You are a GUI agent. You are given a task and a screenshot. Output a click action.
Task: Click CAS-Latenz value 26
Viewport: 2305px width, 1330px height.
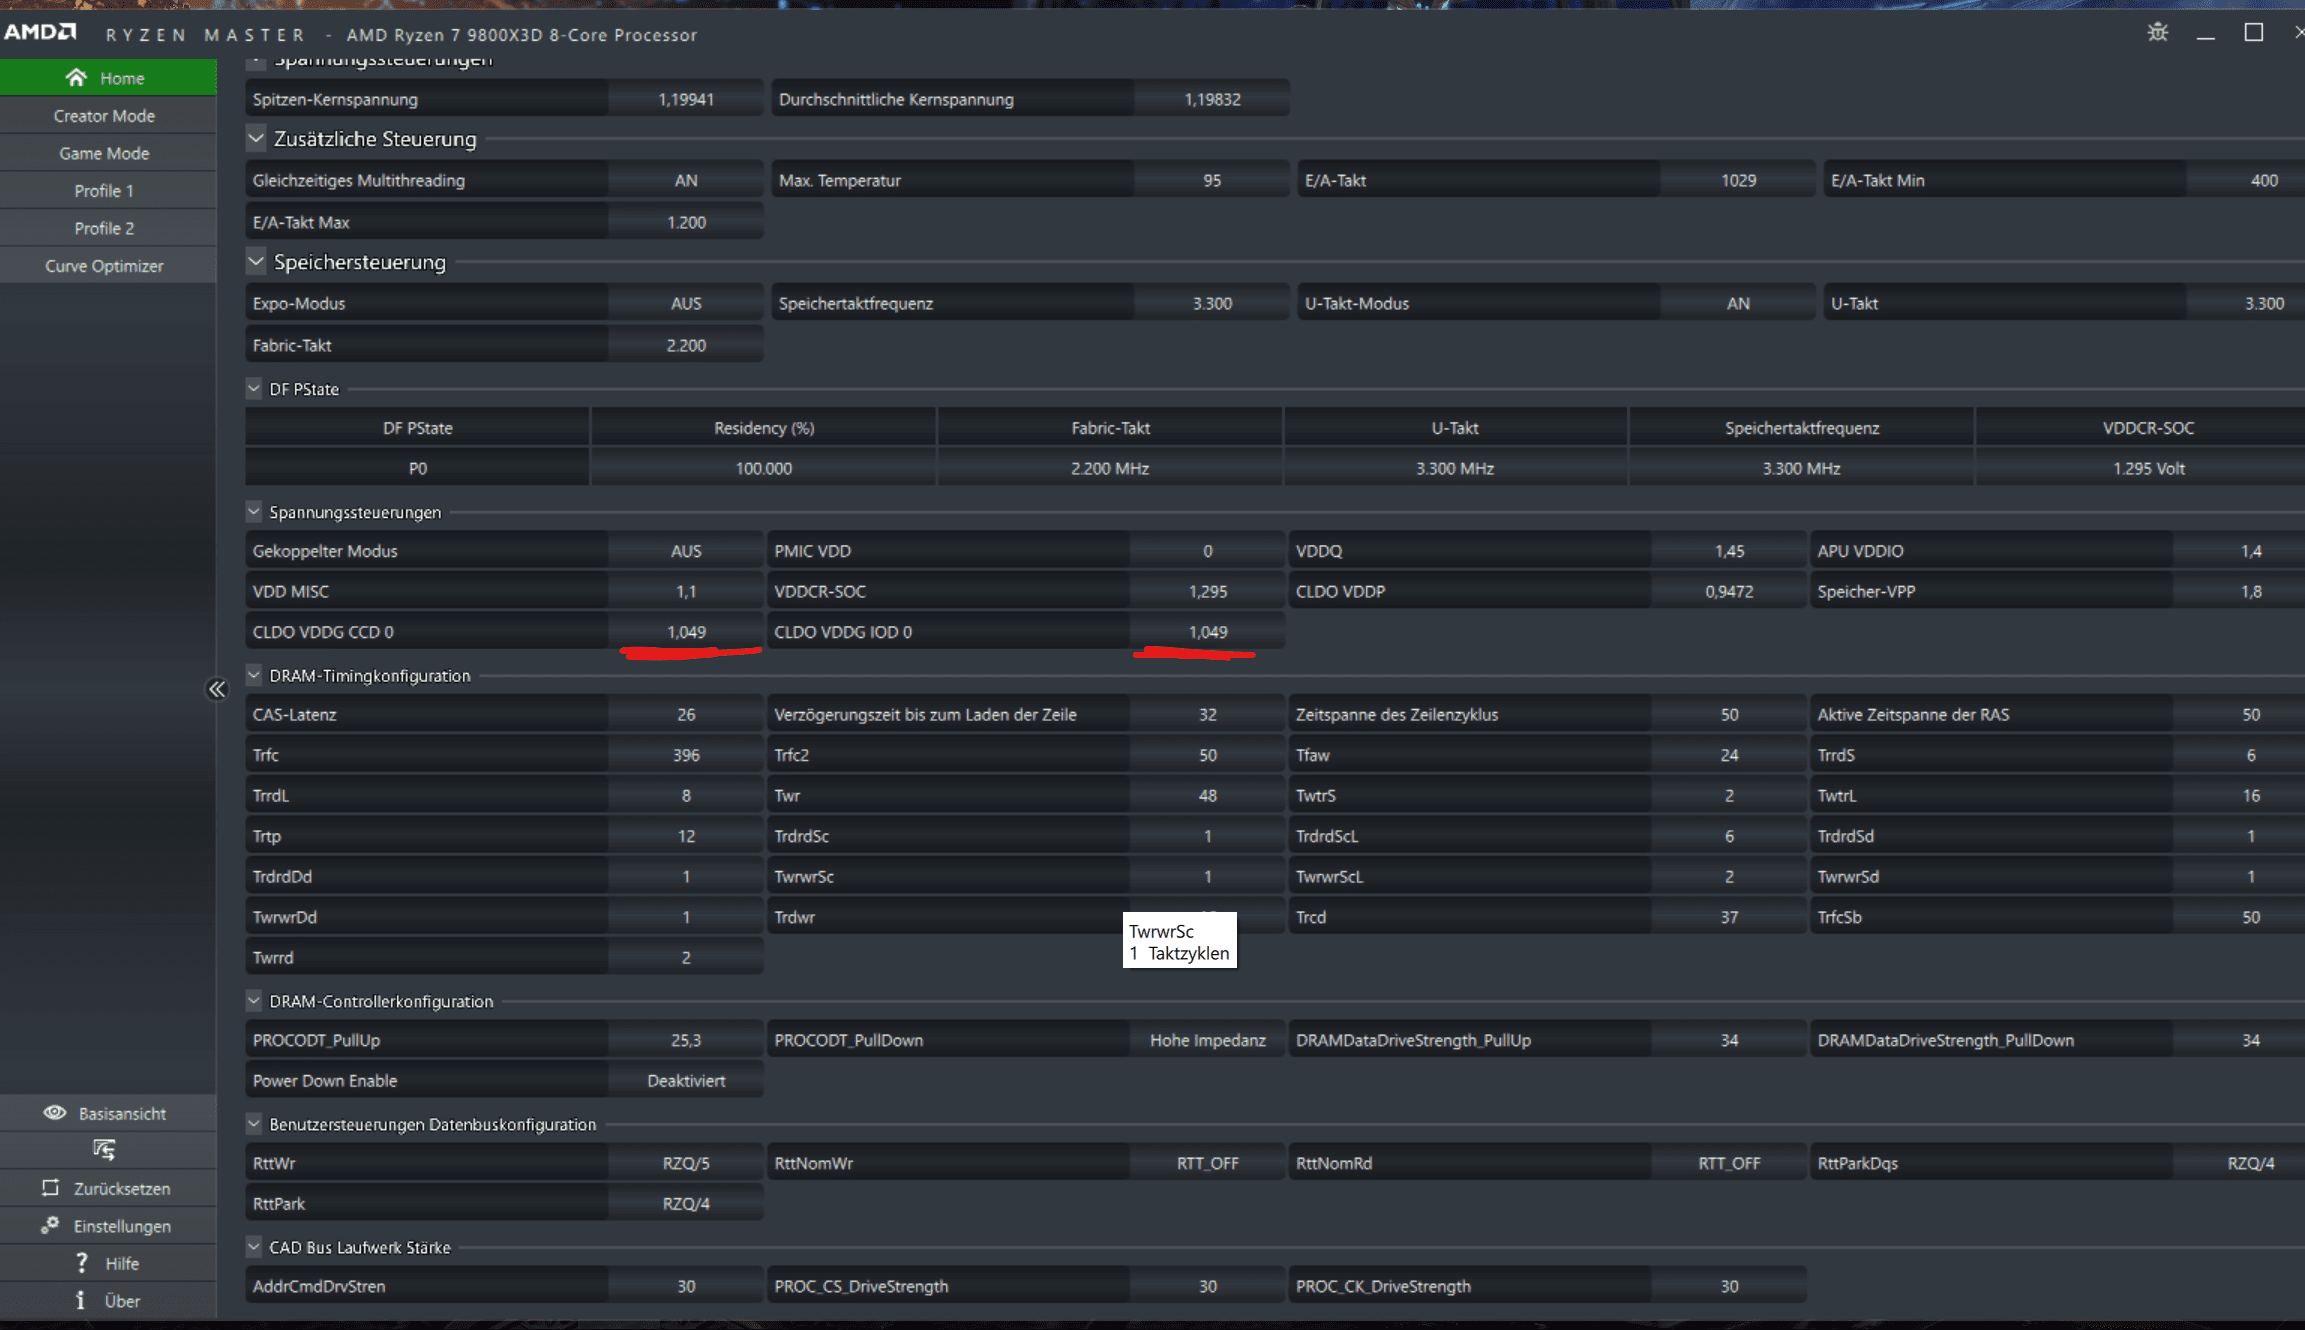point(686,714)
